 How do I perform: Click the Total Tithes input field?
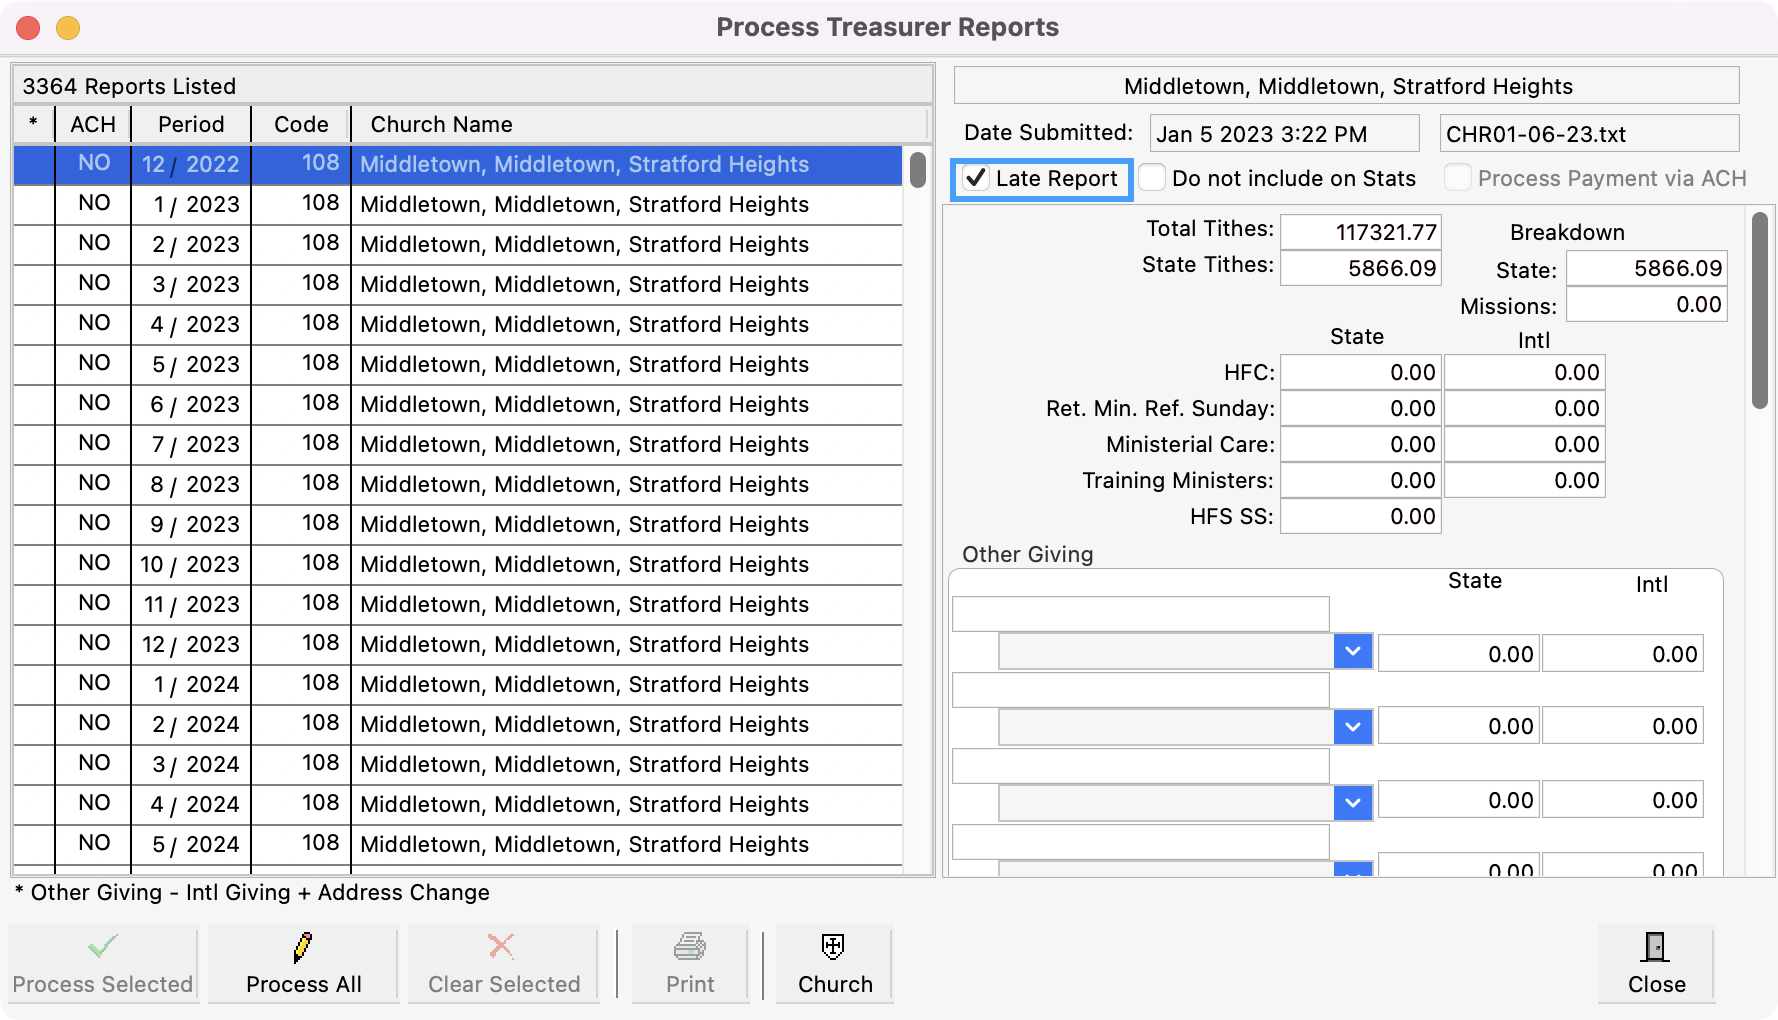pos(1360,229)
